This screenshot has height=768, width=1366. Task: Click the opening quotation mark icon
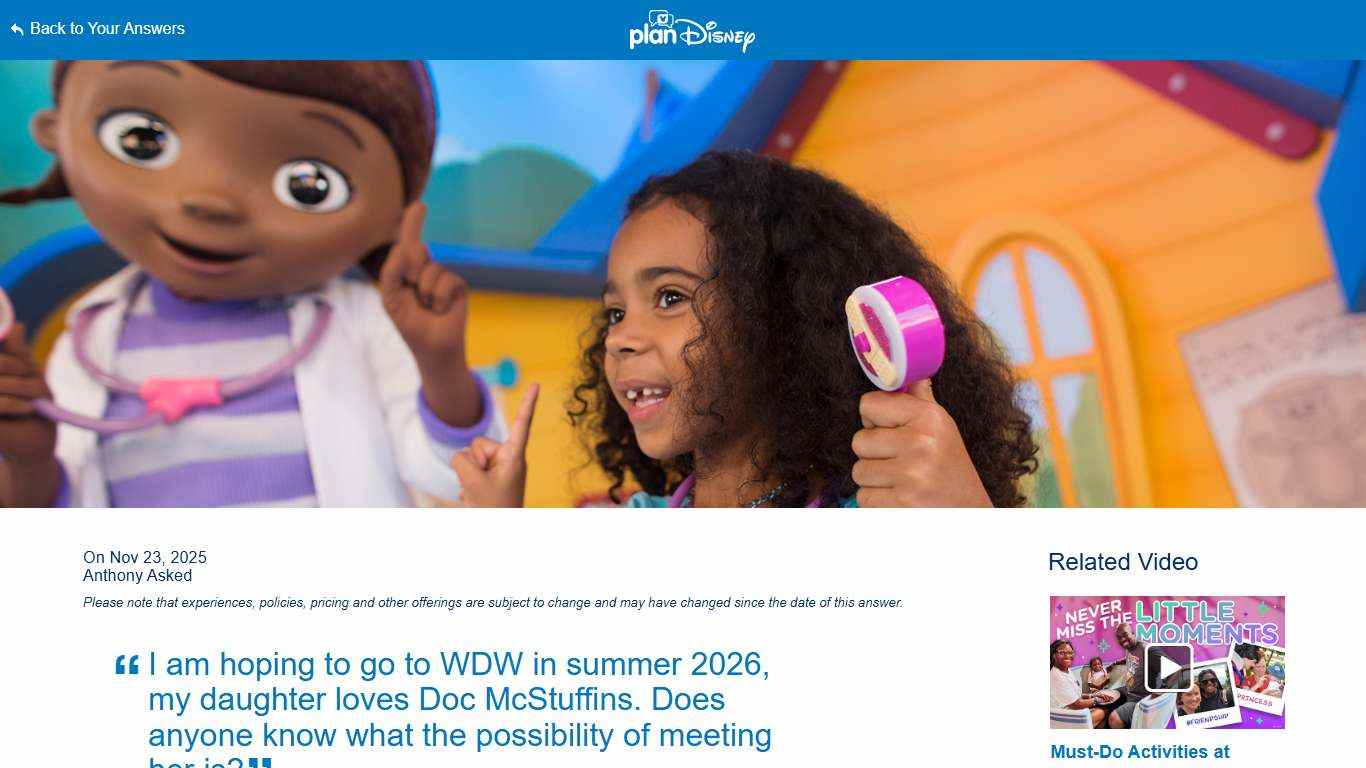(x=127, y=665)
